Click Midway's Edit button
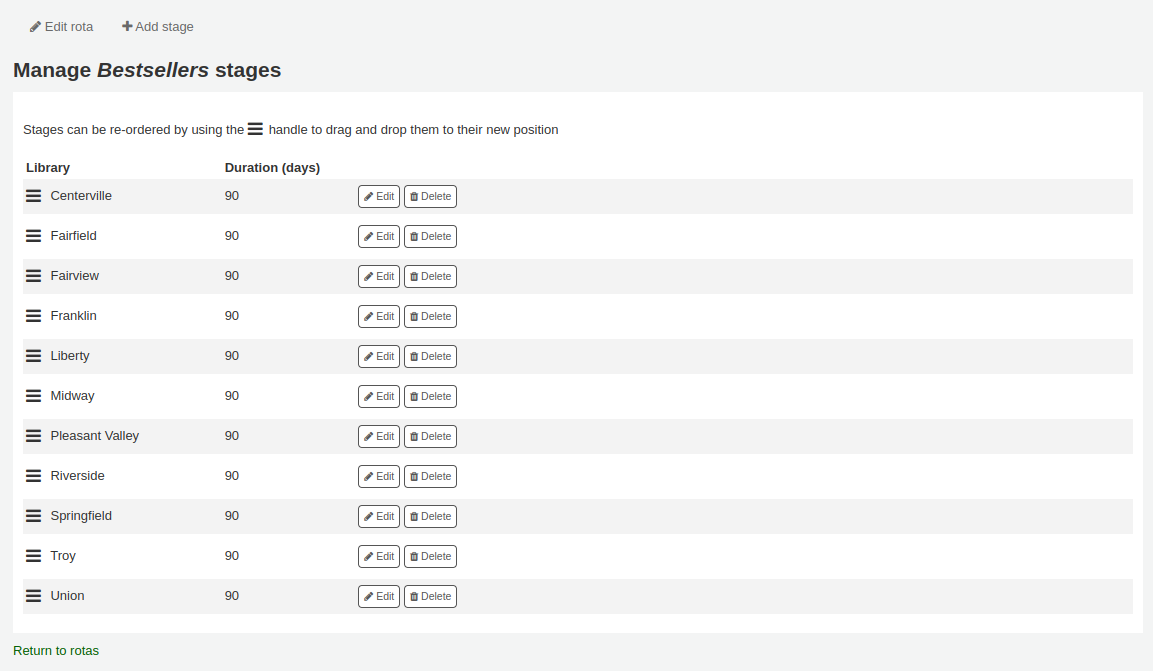The width and height of the screenshot is (1153, 671). (x=379, y=396)
